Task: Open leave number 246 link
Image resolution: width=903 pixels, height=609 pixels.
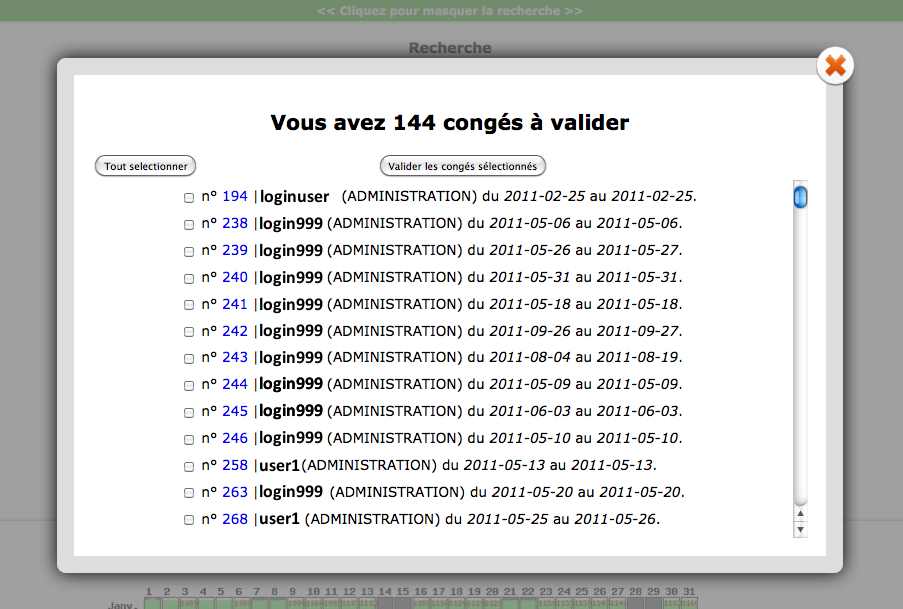Action: click(x=234, y=438)
